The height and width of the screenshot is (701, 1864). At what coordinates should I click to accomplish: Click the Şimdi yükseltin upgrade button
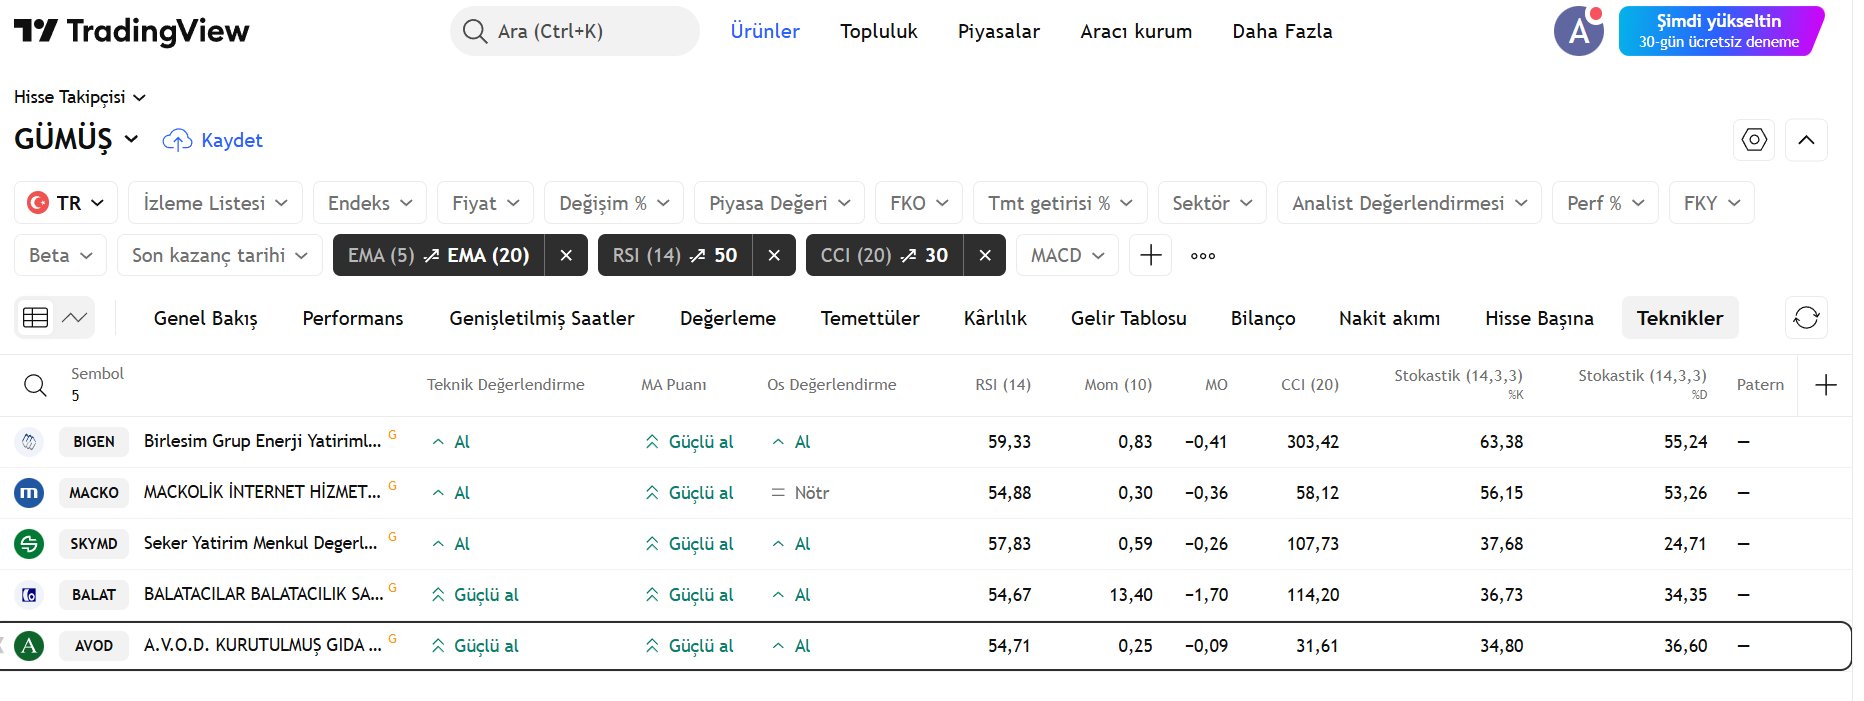click(1719, 31)
